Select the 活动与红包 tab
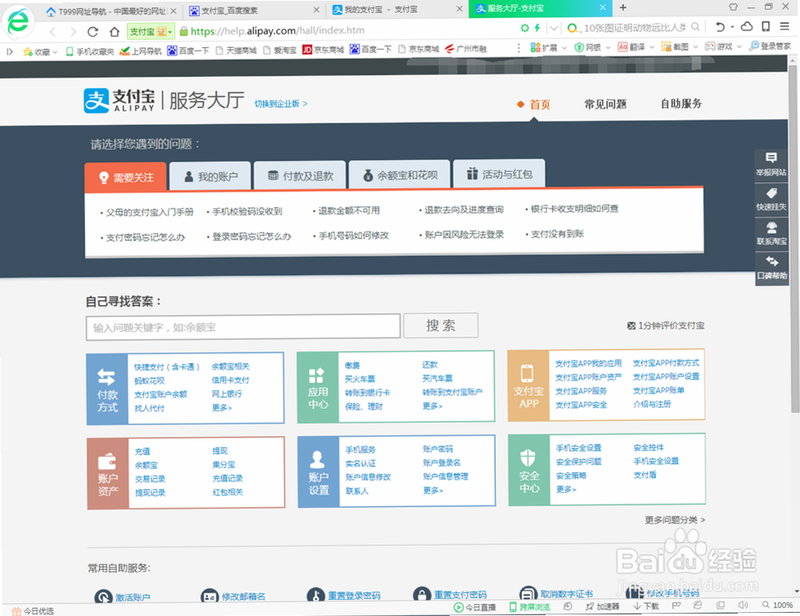This screenshot has height=616, width=800. (x=499, y=174)
